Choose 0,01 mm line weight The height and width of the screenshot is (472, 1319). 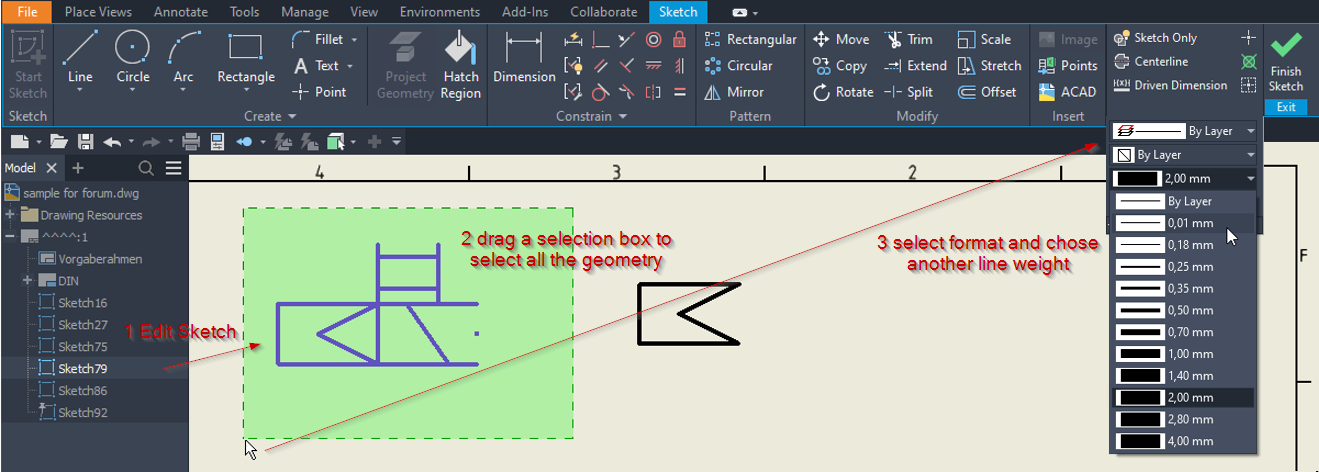point(1183,223)
